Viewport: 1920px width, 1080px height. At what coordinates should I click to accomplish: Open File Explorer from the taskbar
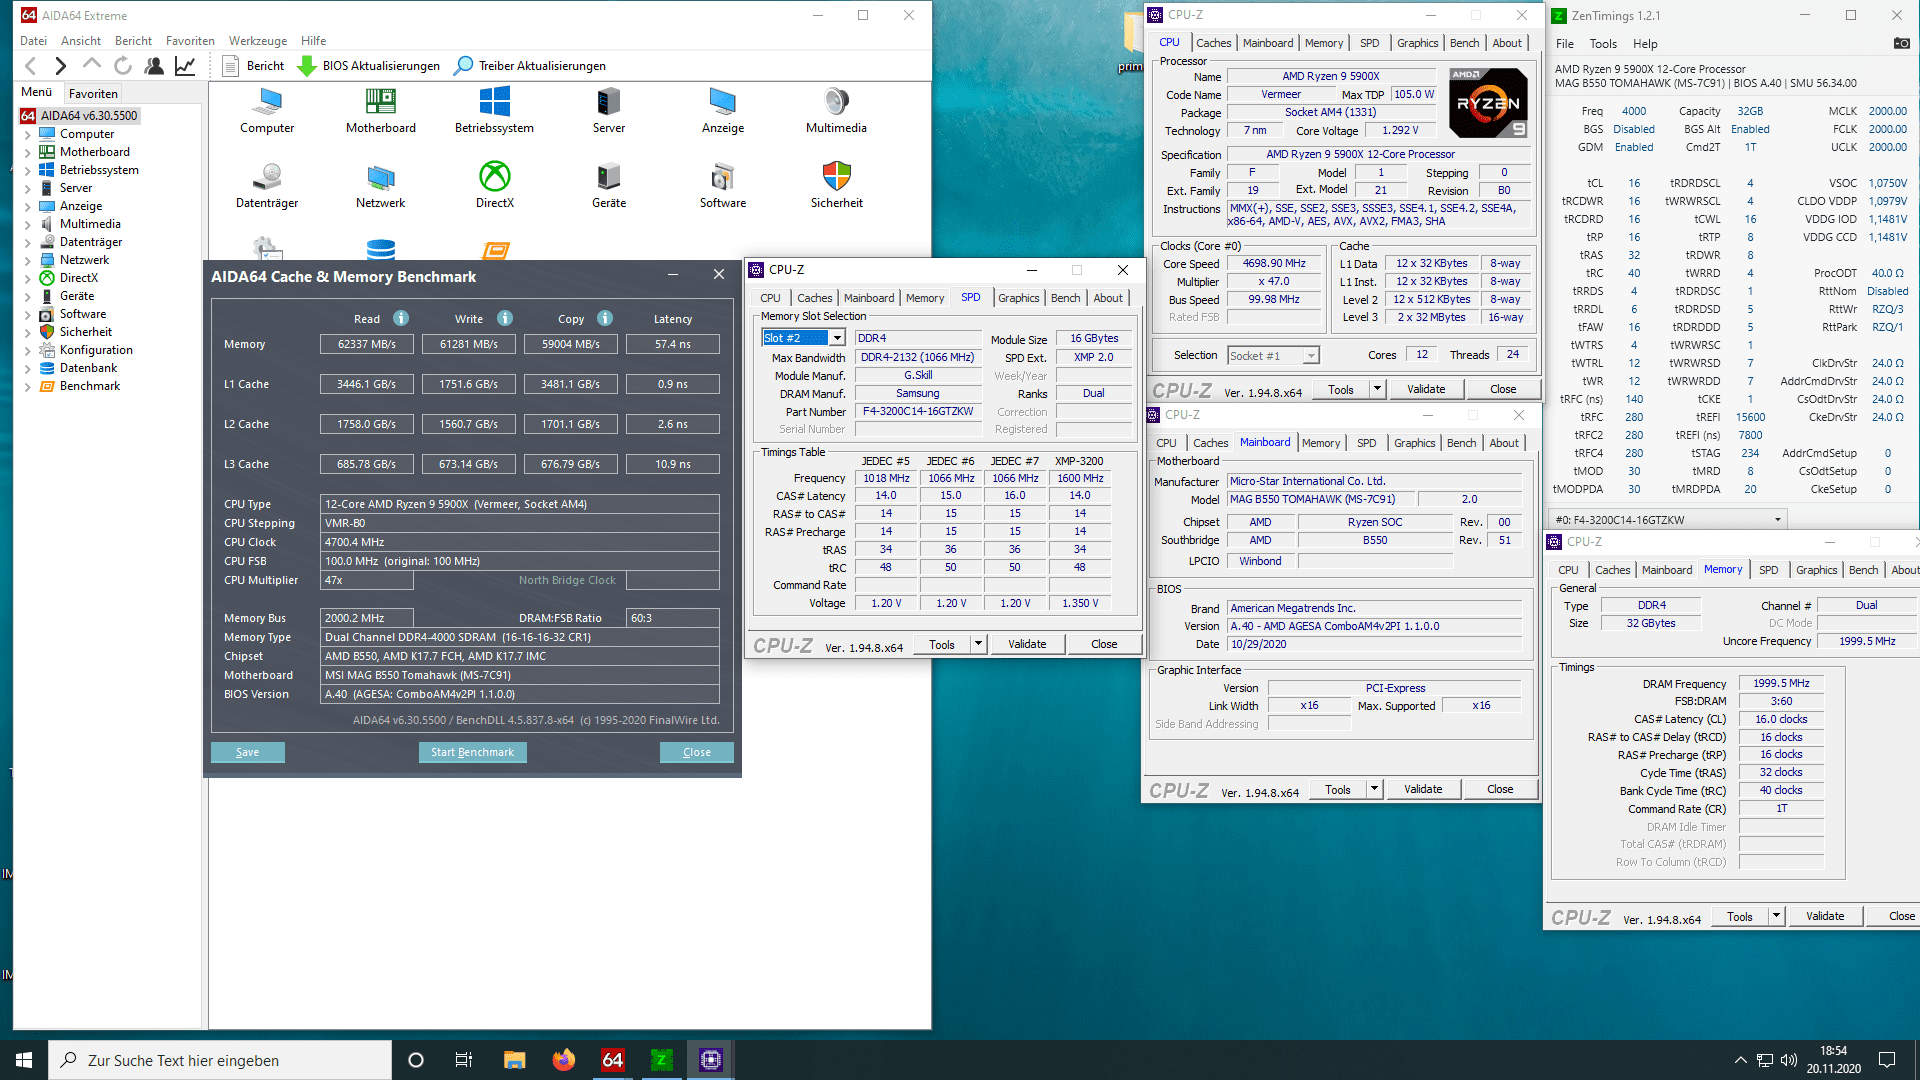(514, 1060)
